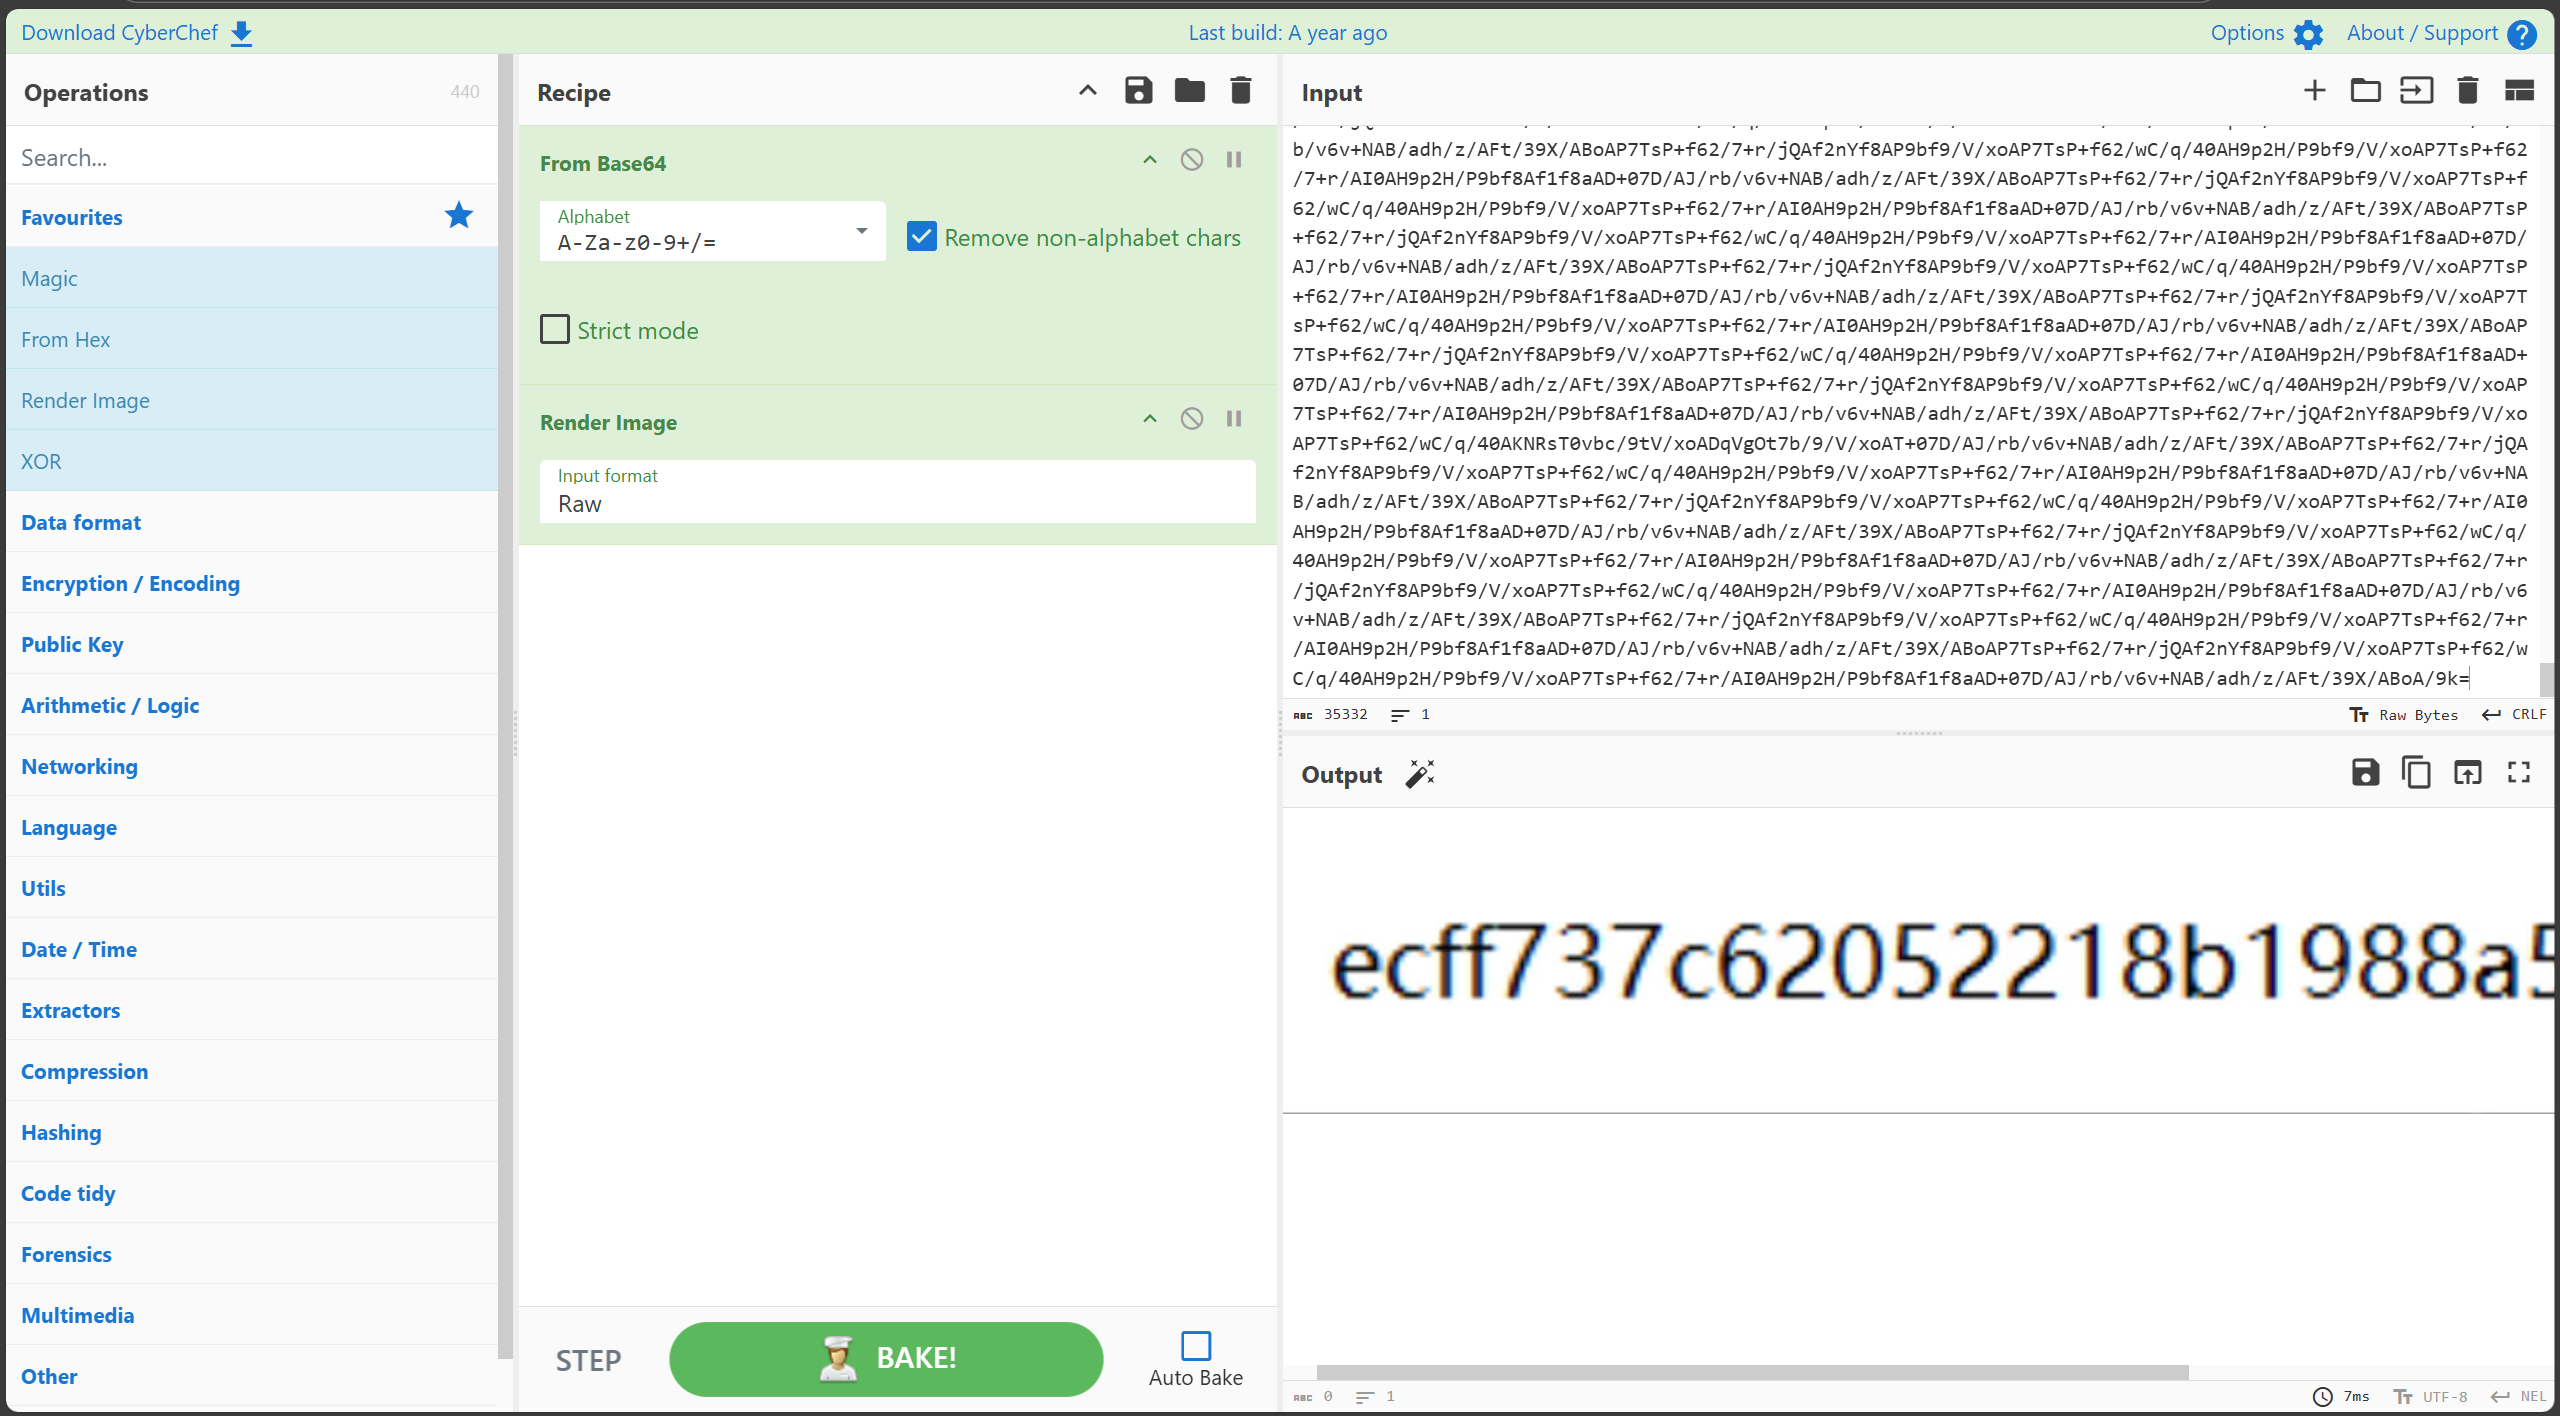This screenshot has height=1416, width=2560.
Task: Click the Magic wand output icon
Action: [x=1420, y=774]
